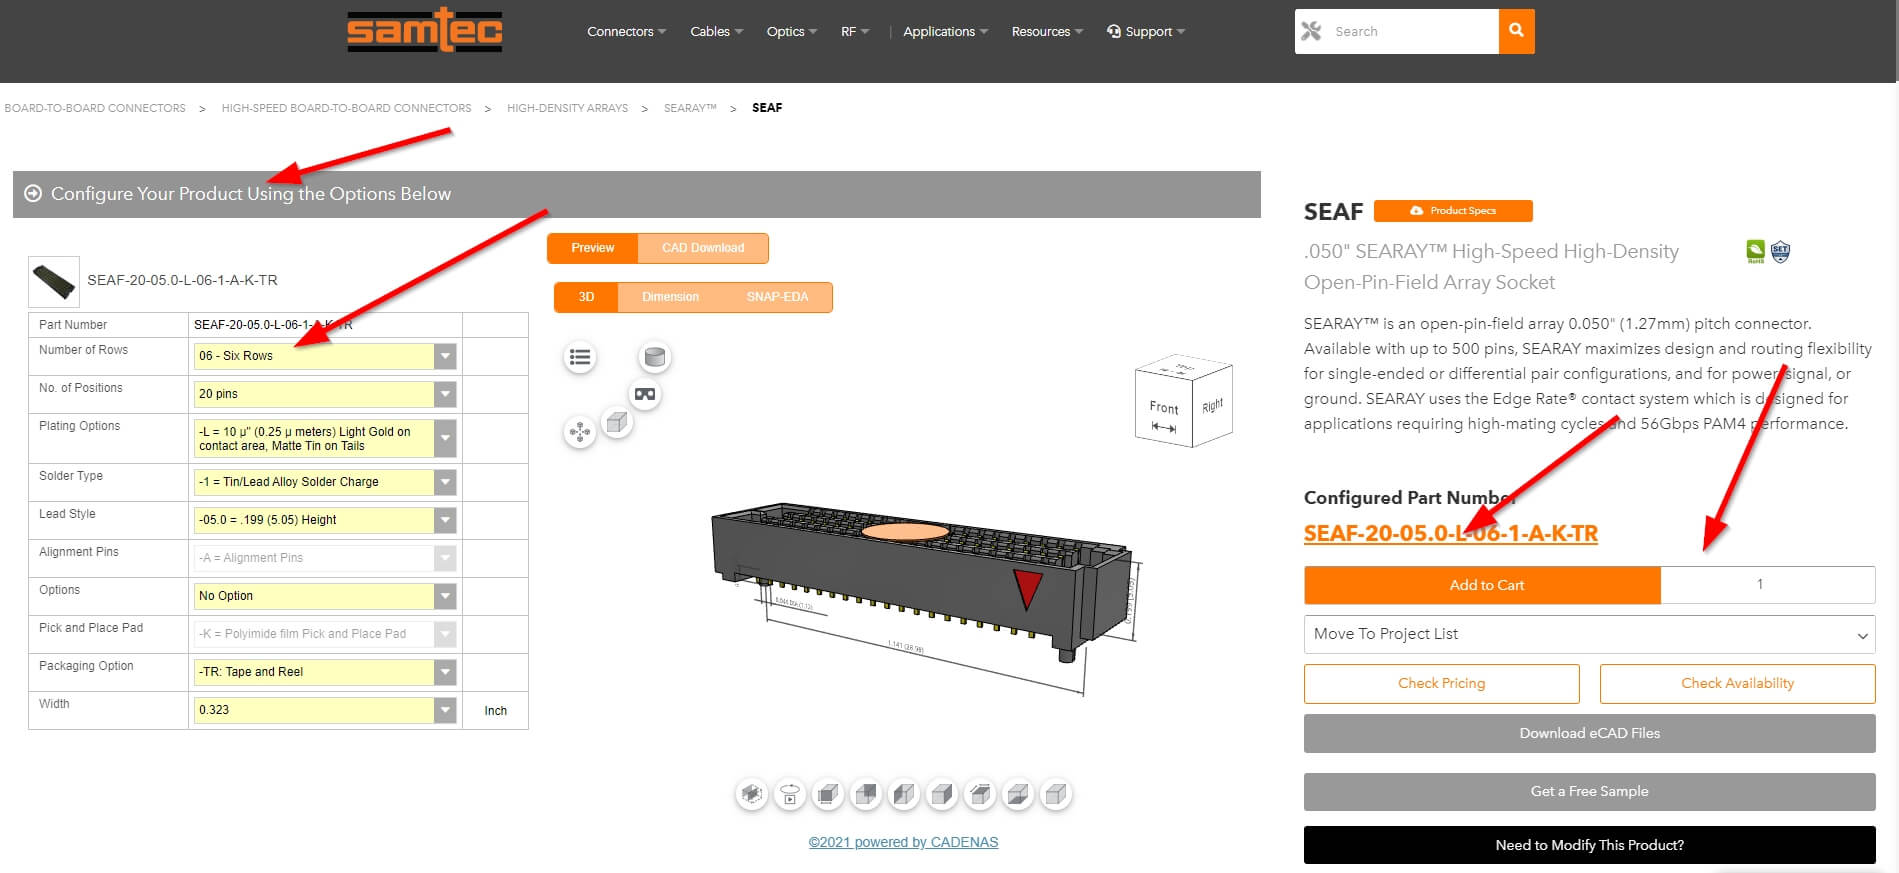This screenshot has height=873, width=1899.
Task: Expand the Solder Type dropdown
Action: pyautogui.click(x=325, y=482)
